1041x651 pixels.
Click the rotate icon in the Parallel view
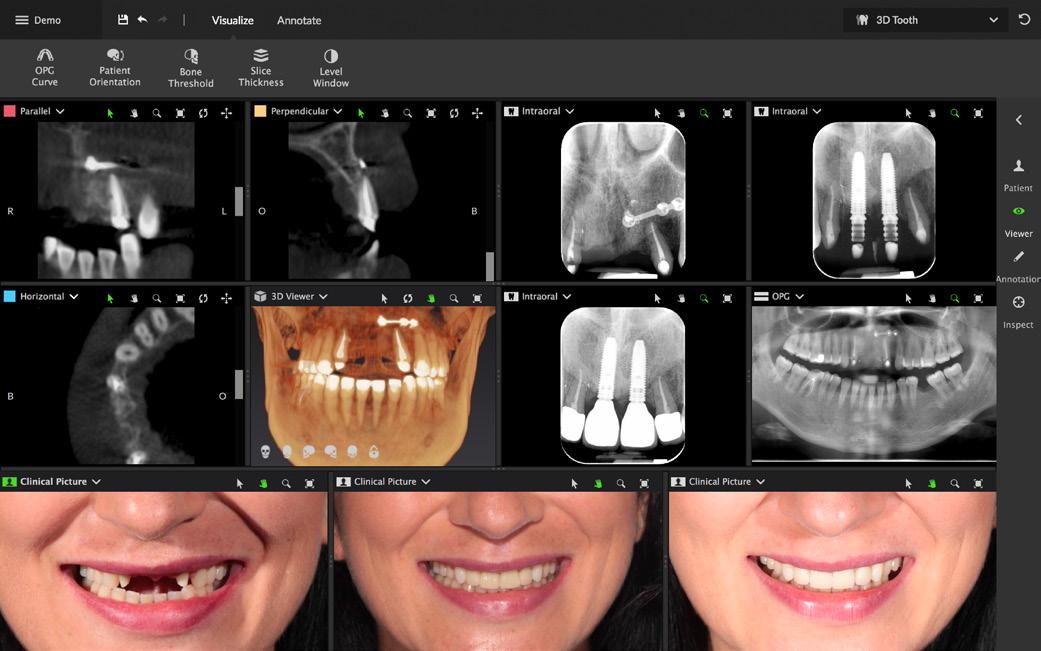[x=203, y=113]
